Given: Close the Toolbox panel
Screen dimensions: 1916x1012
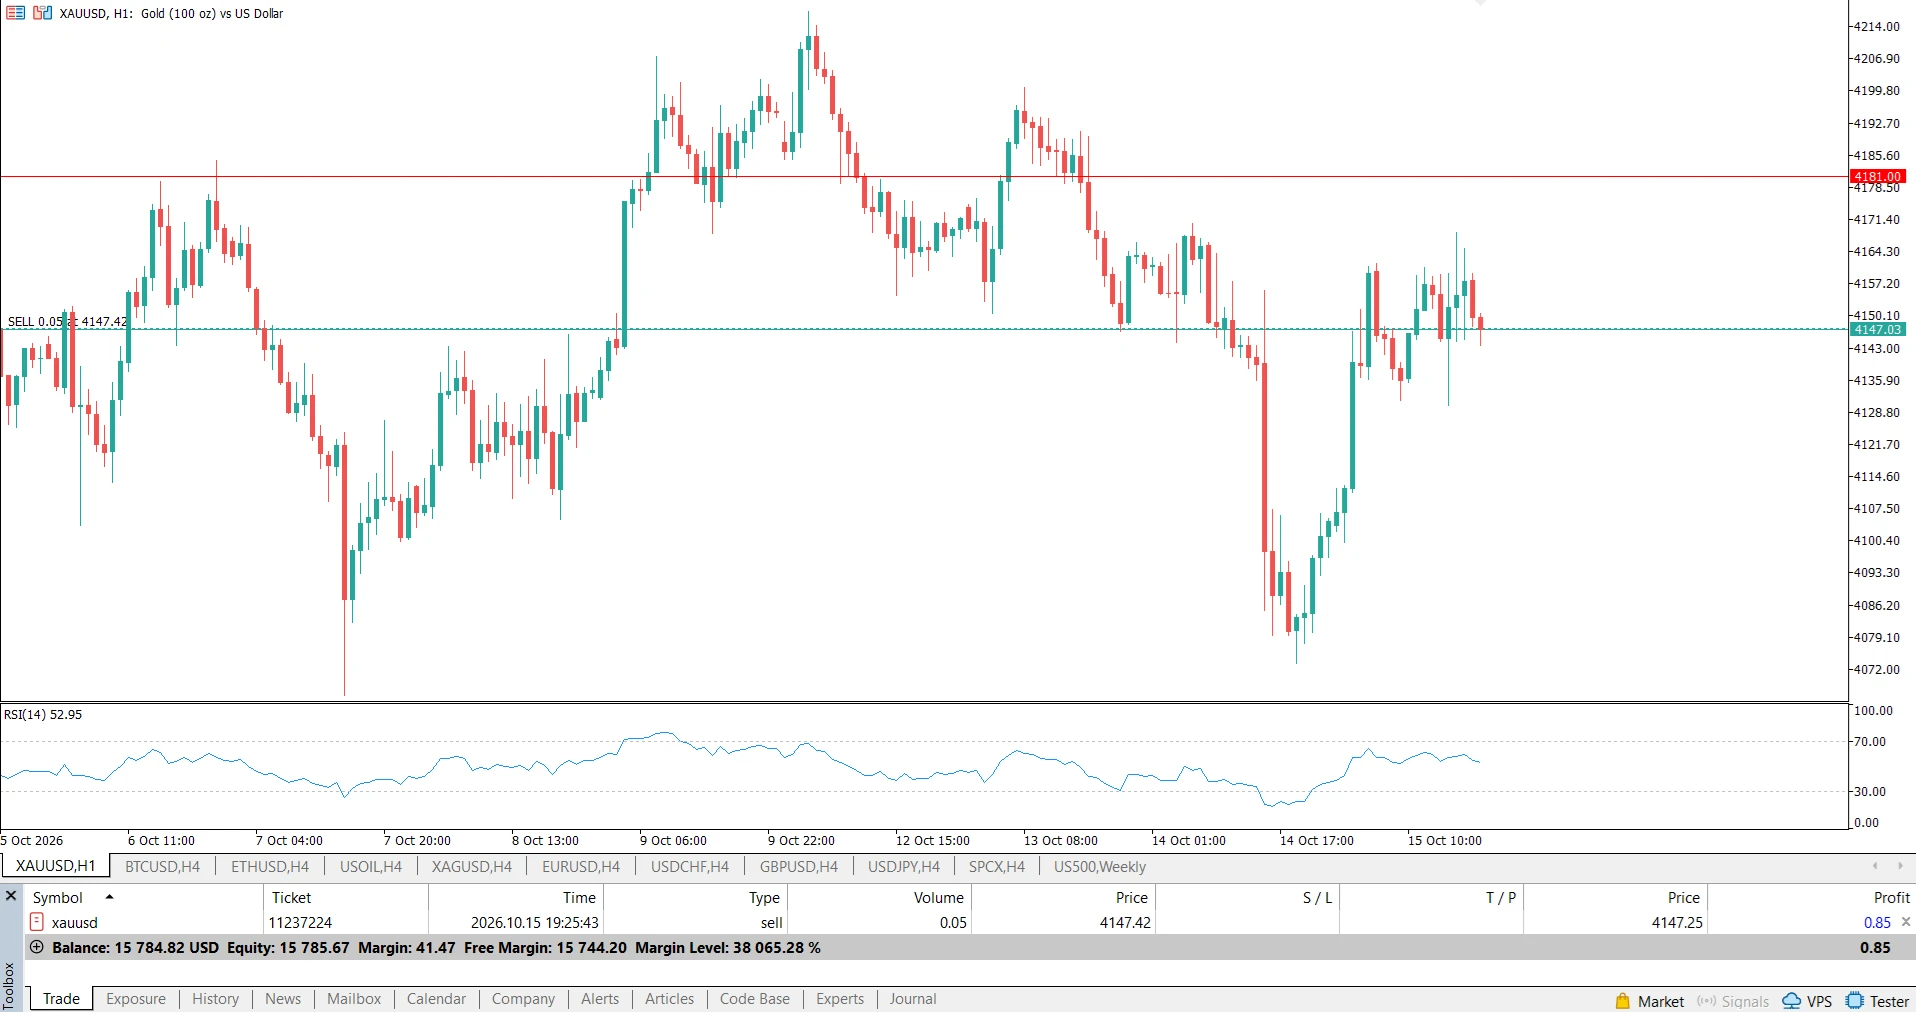Looking at the screenshot, I should [11, 896].
